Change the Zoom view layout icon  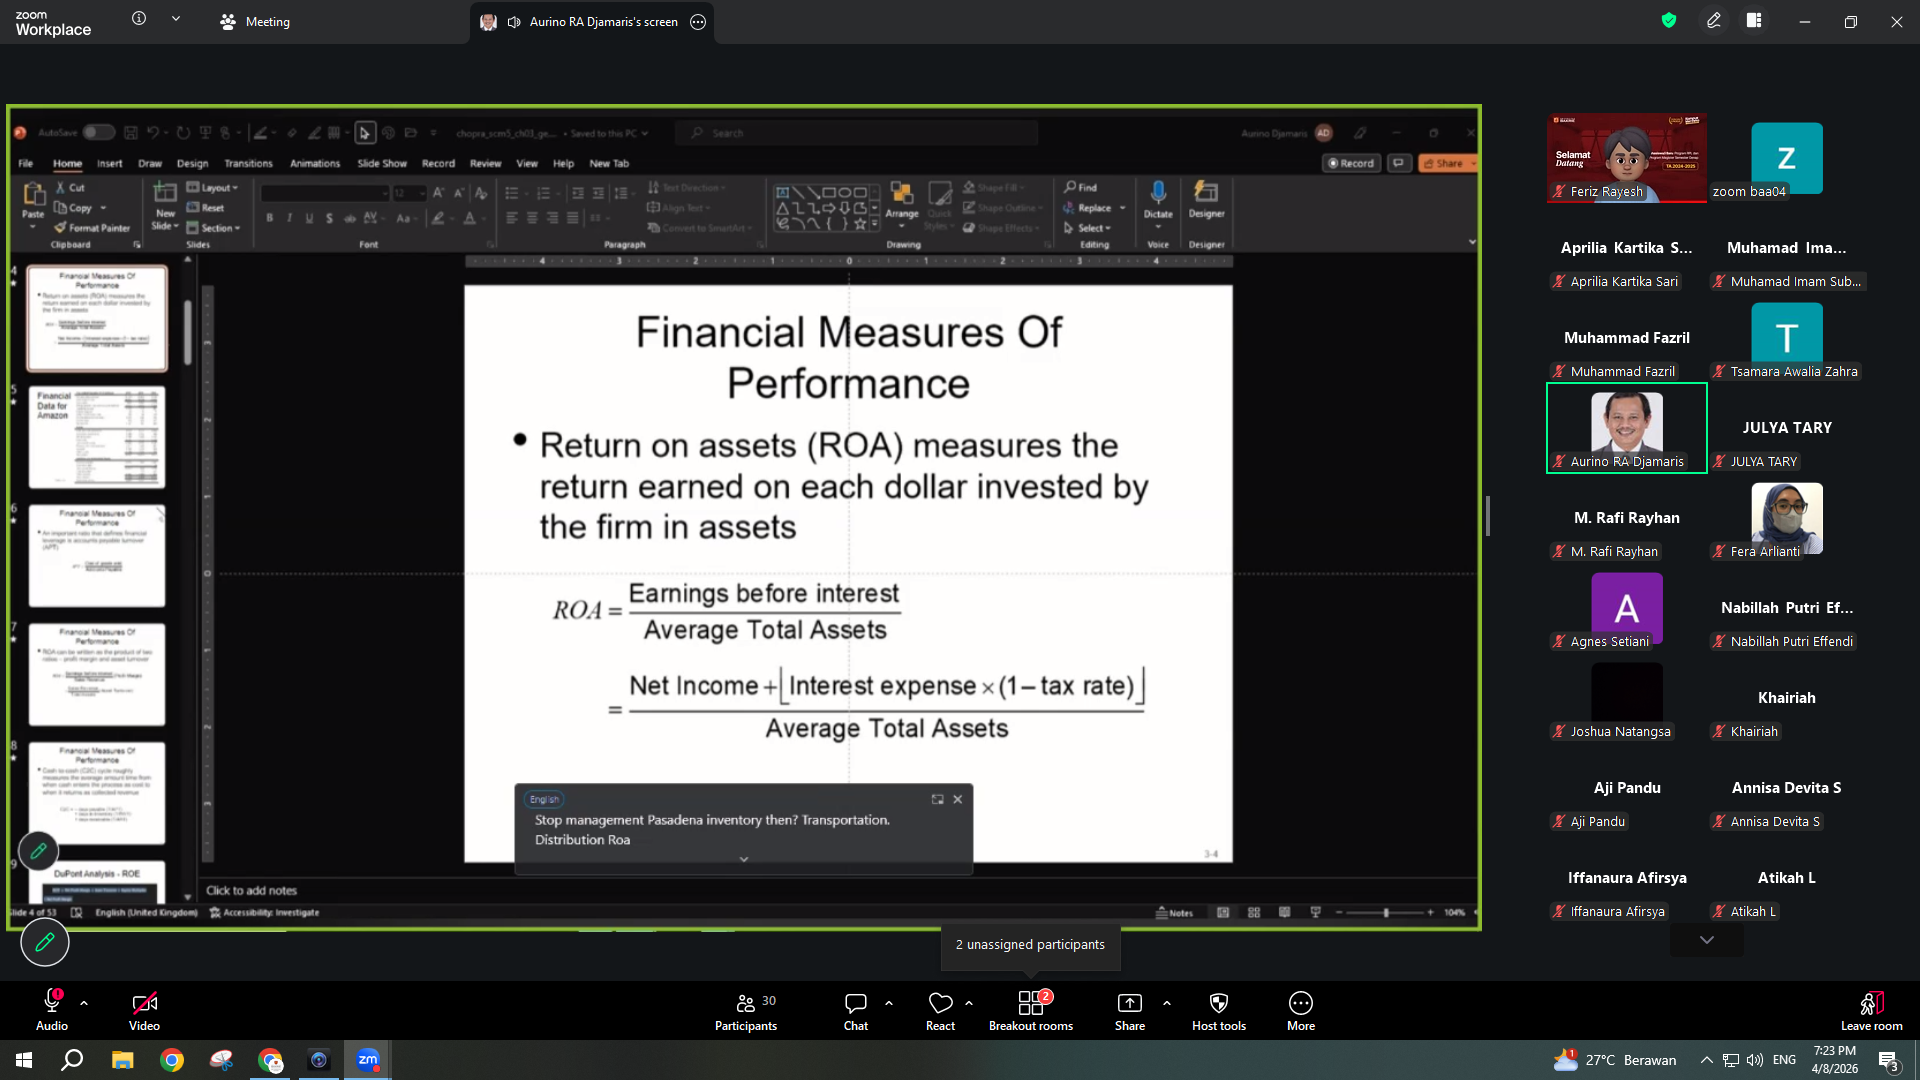(x=1754, y=20)
